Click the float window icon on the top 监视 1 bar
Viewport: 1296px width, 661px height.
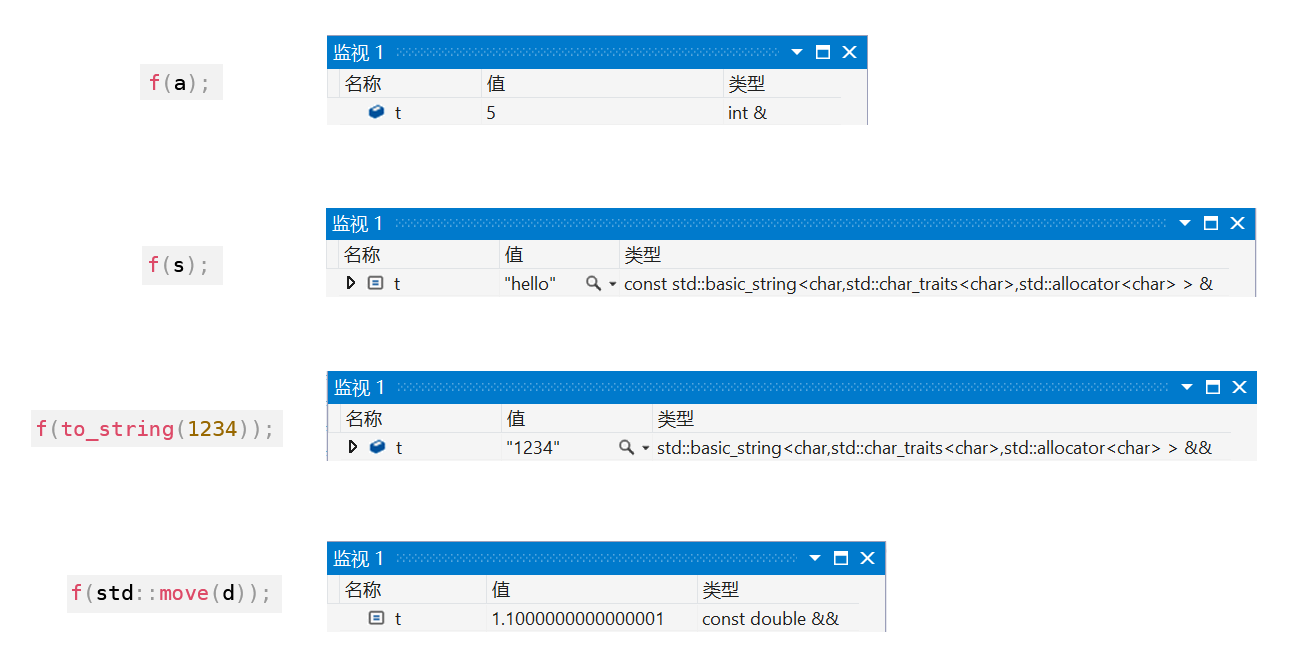(x=822, y=51)
